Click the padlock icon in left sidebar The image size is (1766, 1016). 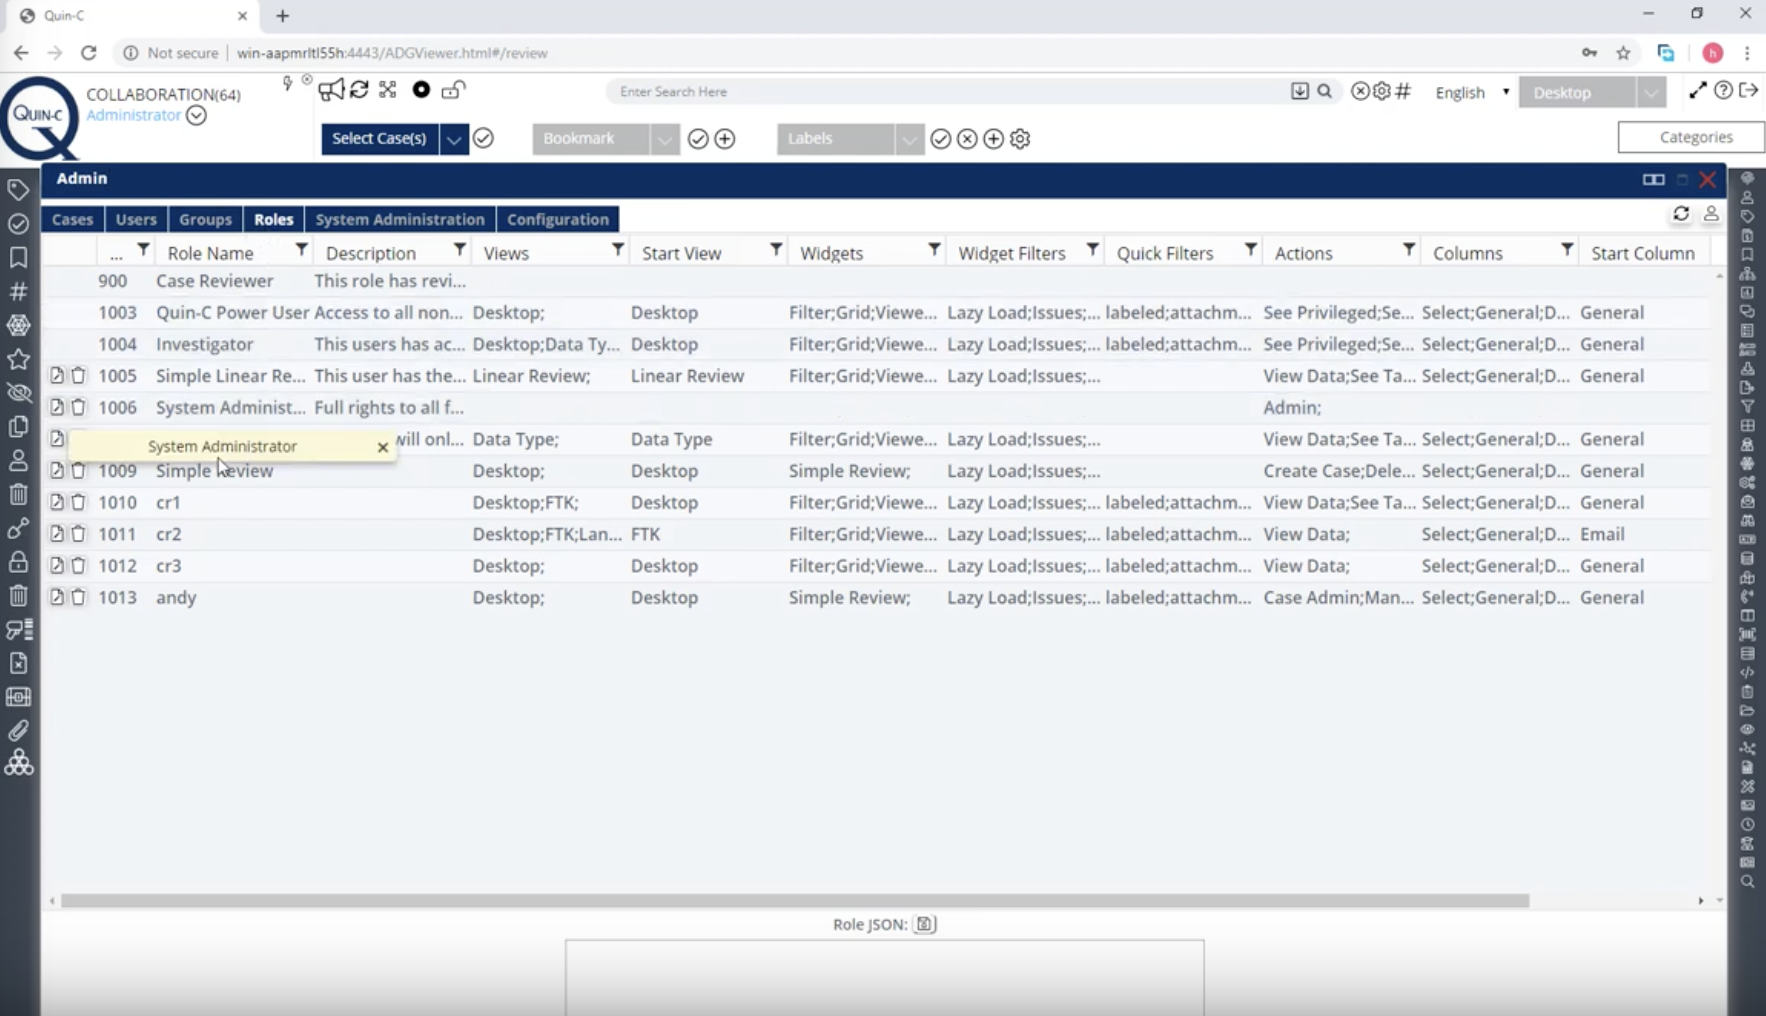[18, 562]
